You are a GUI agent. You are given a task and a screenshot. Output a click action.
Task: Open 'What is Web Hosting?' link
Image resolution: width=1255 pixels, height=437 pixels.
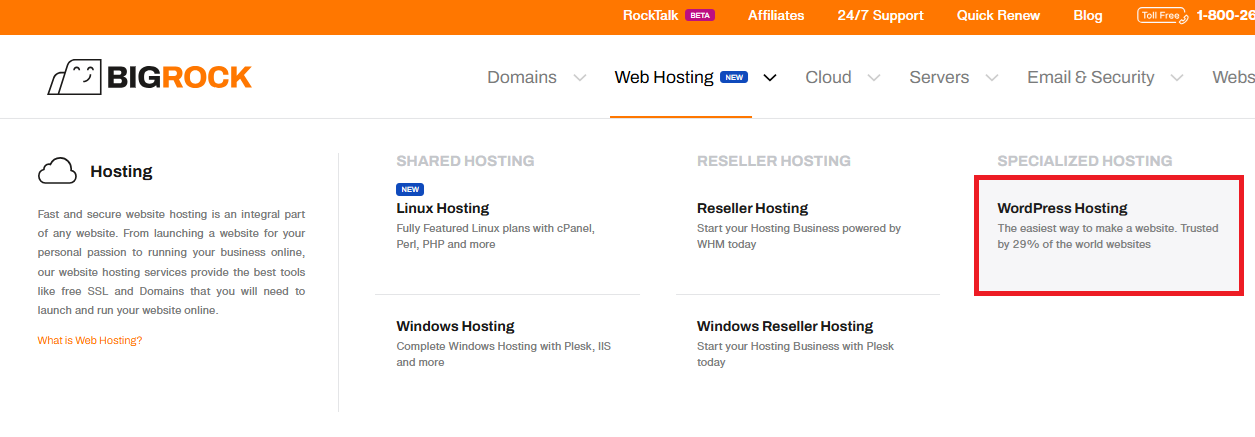pos(90,340)
